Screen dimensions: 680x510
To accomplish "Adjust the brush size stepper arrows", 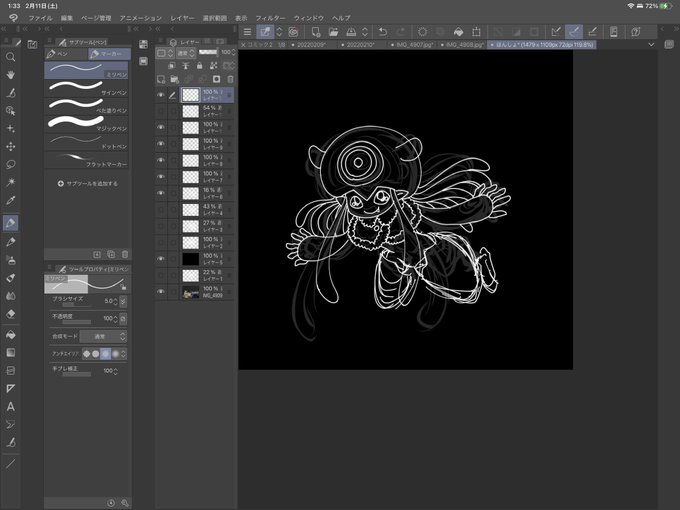I will [x=115, y=301].
